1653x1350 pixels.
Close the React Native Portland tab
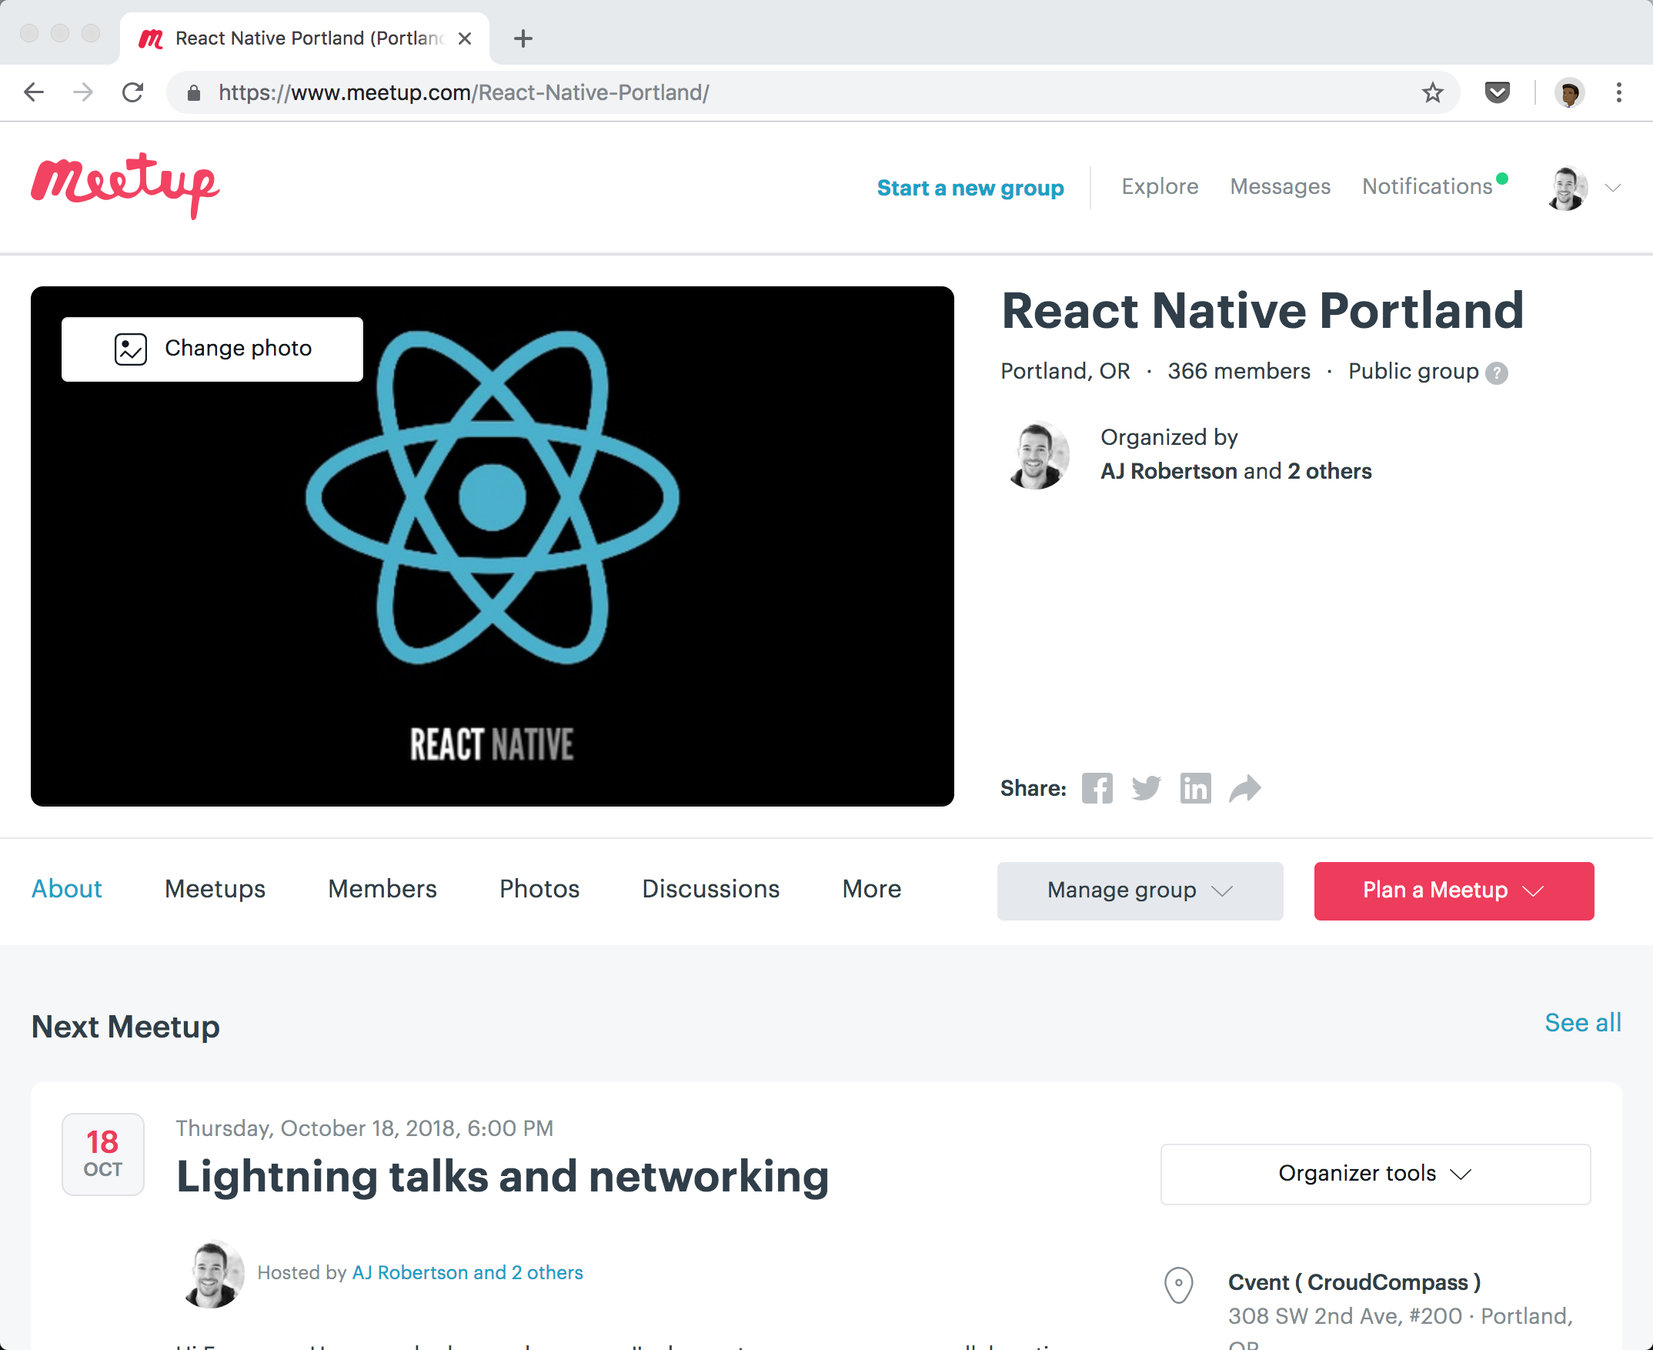[x=465, y=39]
